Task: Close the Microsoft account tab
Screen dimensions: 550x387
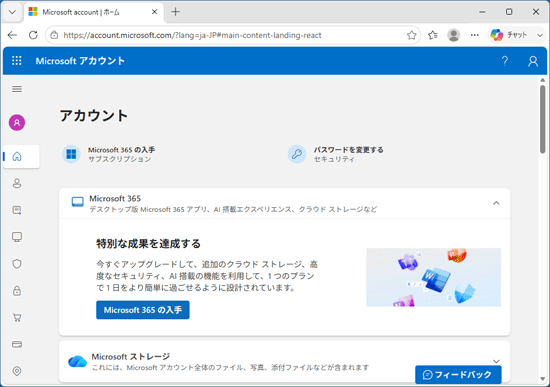Action: tap(154, 12)
